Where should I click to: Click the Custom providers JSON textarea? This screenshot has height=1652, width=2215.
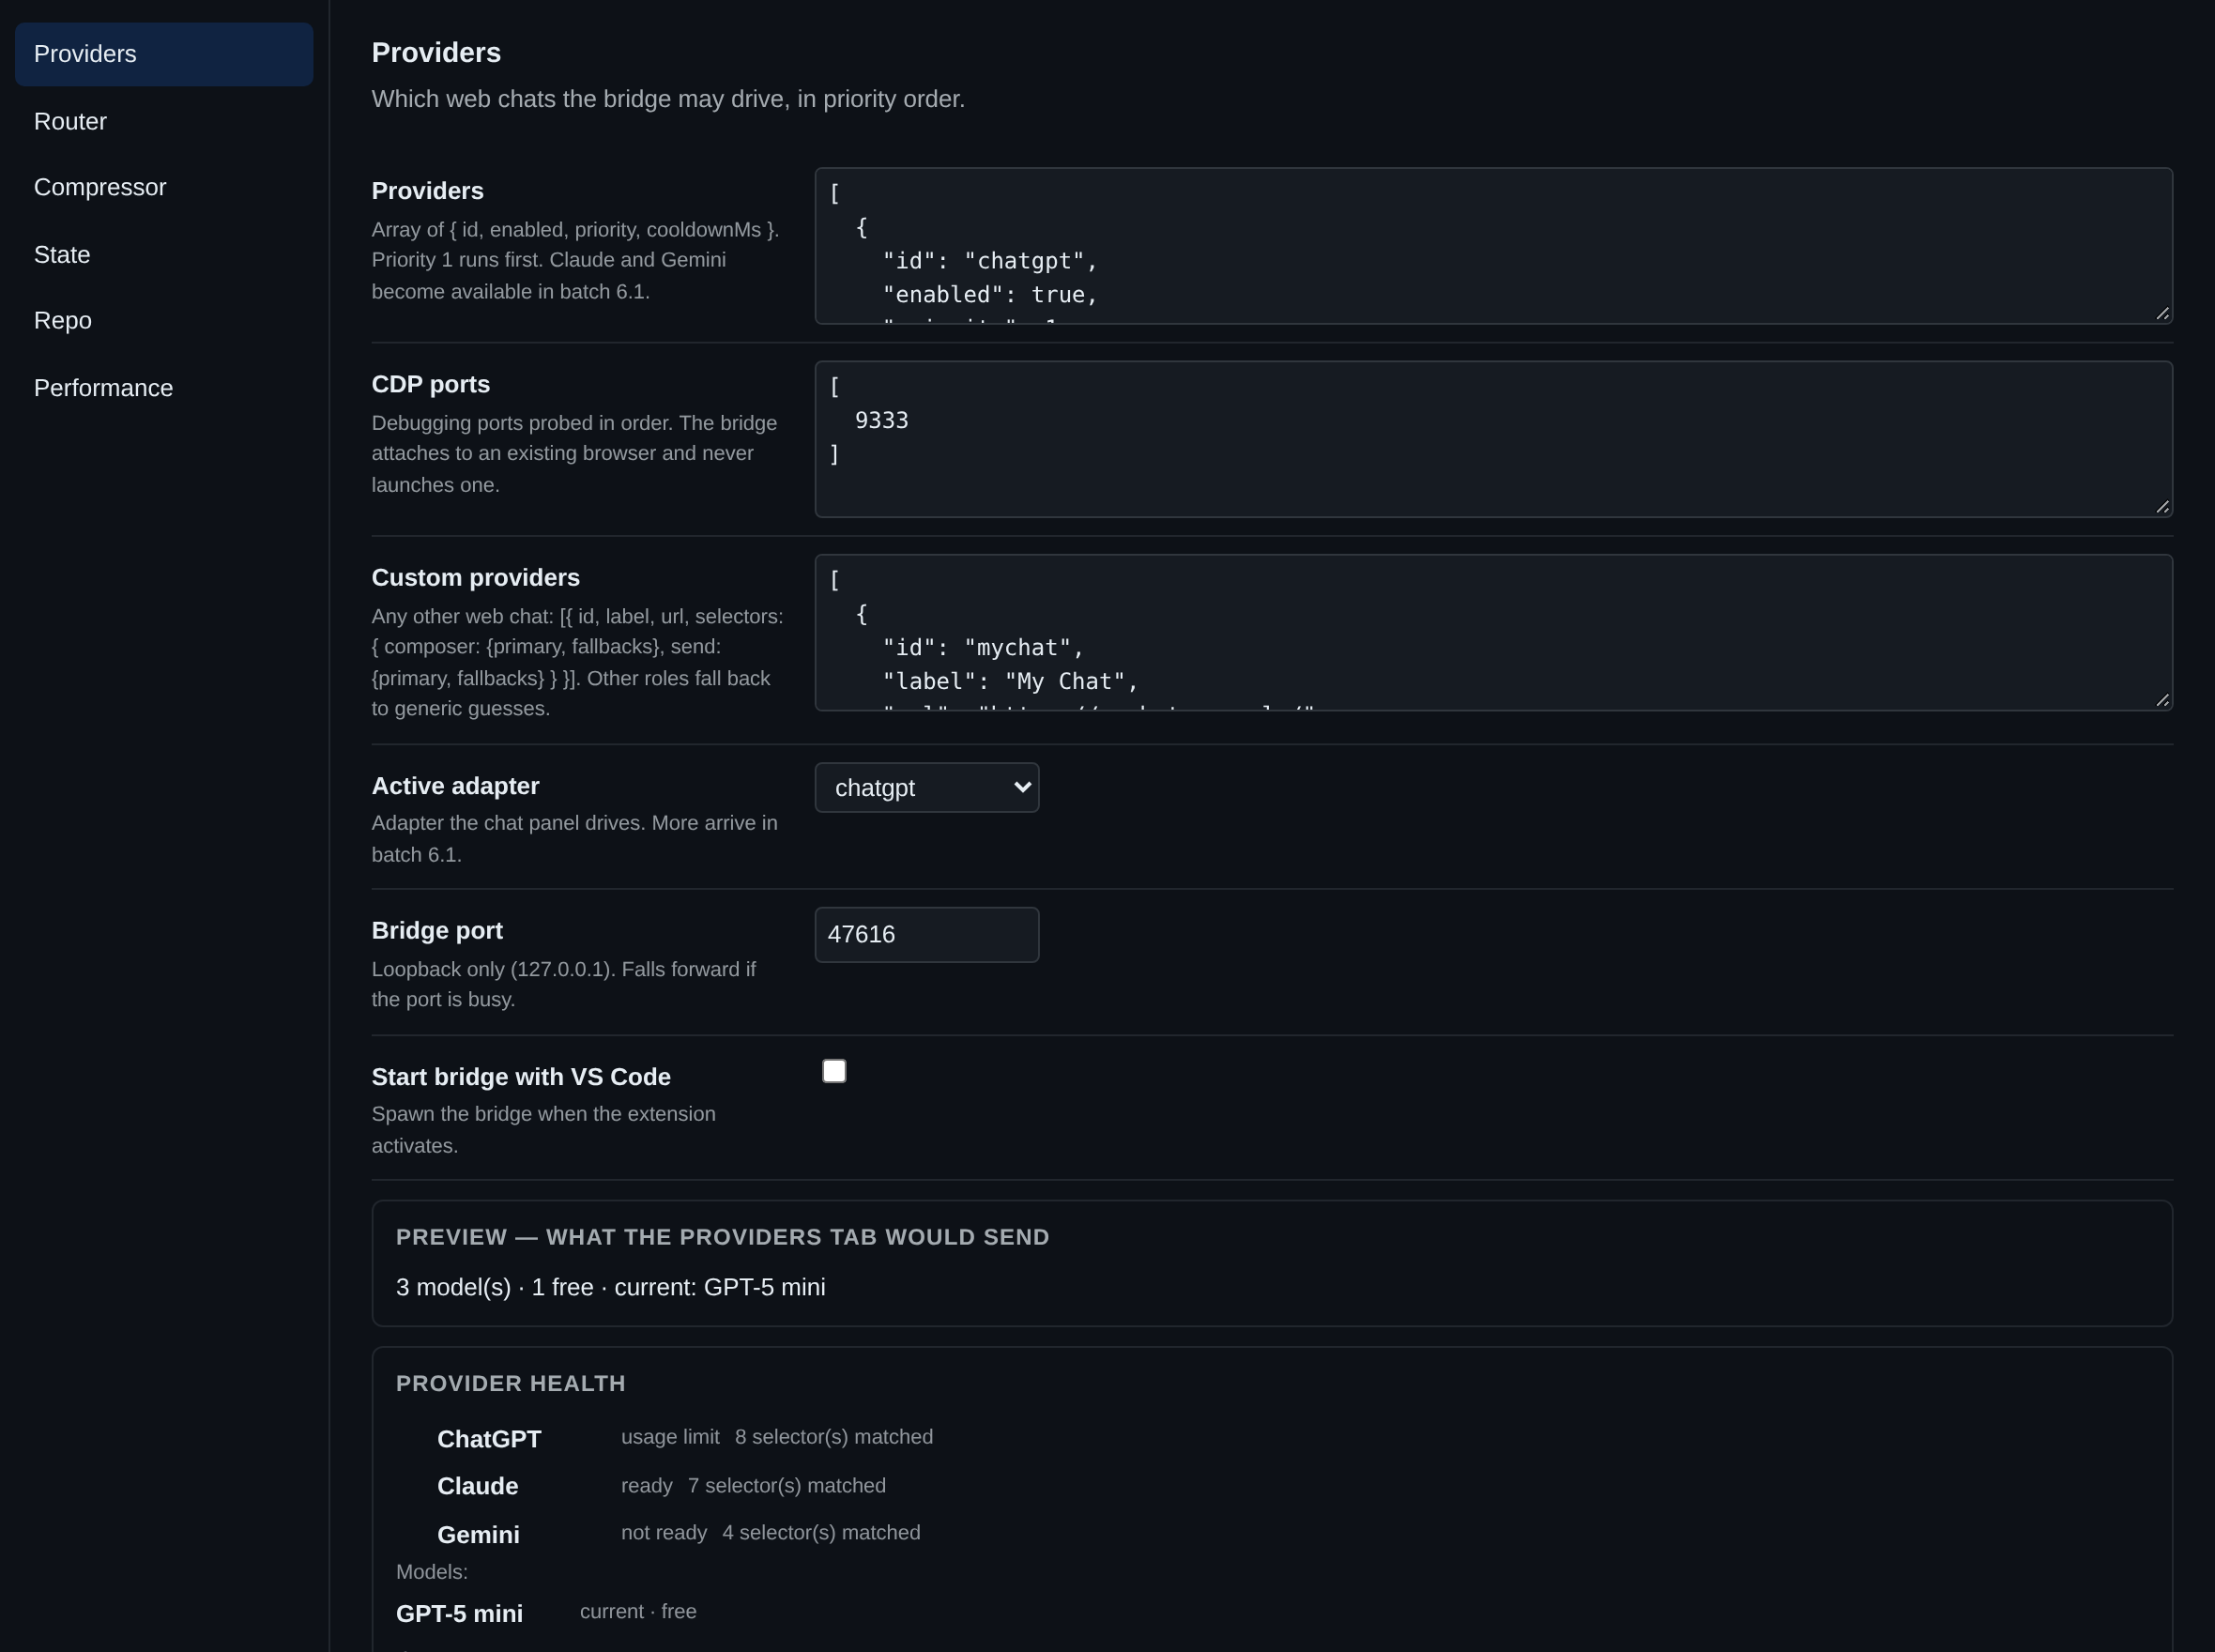point(1494,633)
